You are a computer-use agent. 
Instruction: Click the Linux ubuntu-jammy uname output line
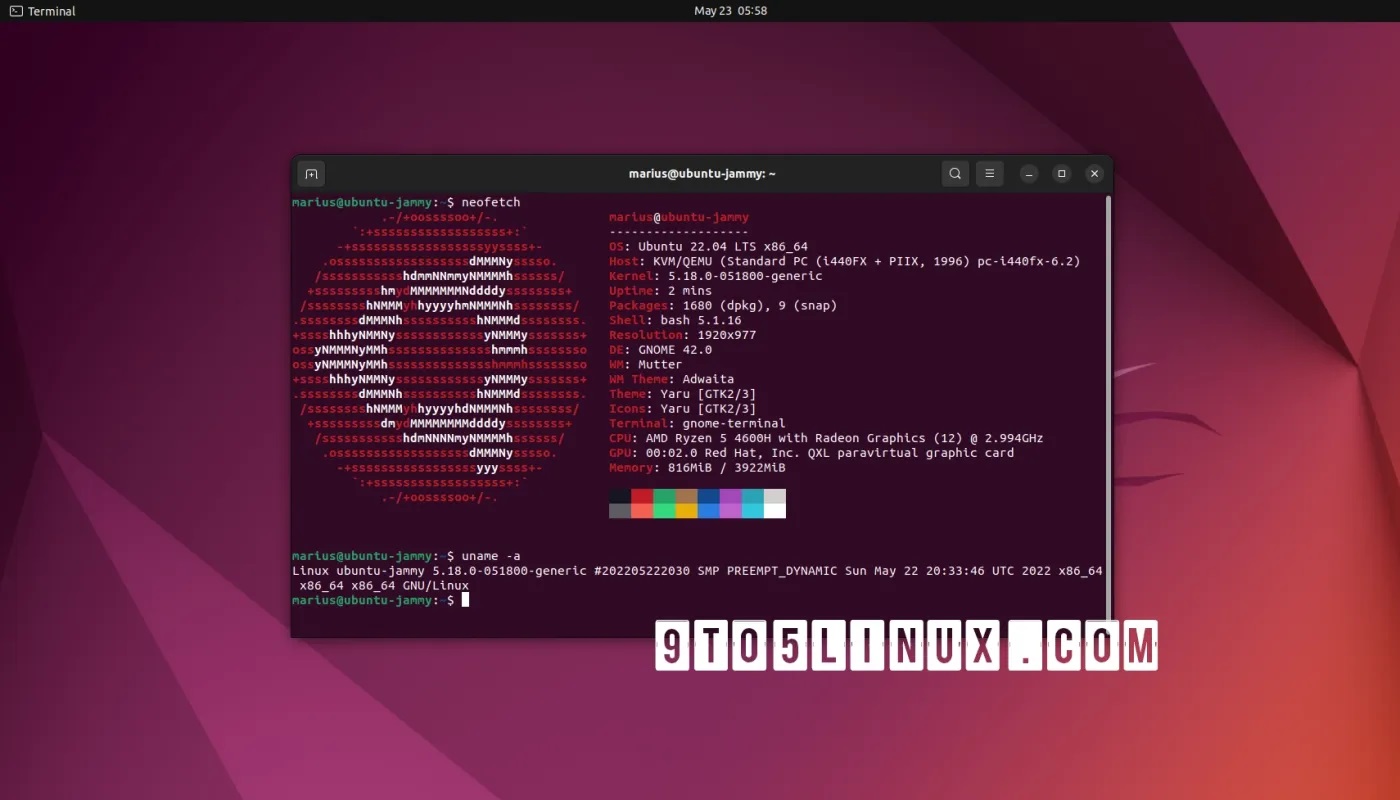pyautogui.click(x=697, y=578)
